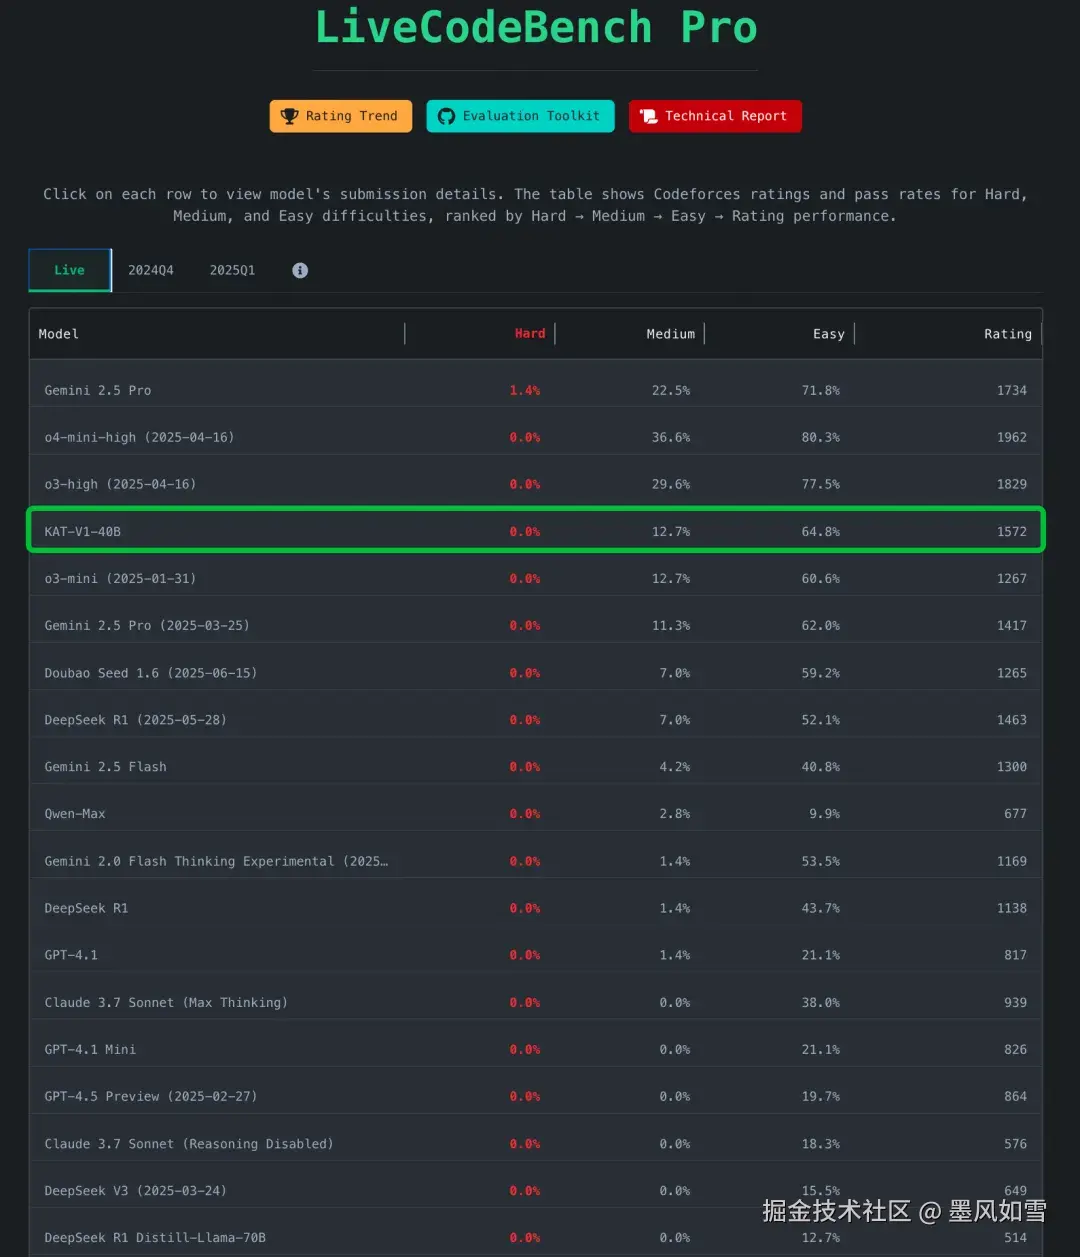Click the Rating column header
This screenshot has width=1080, height=1257.
(x=1007, y=334)
